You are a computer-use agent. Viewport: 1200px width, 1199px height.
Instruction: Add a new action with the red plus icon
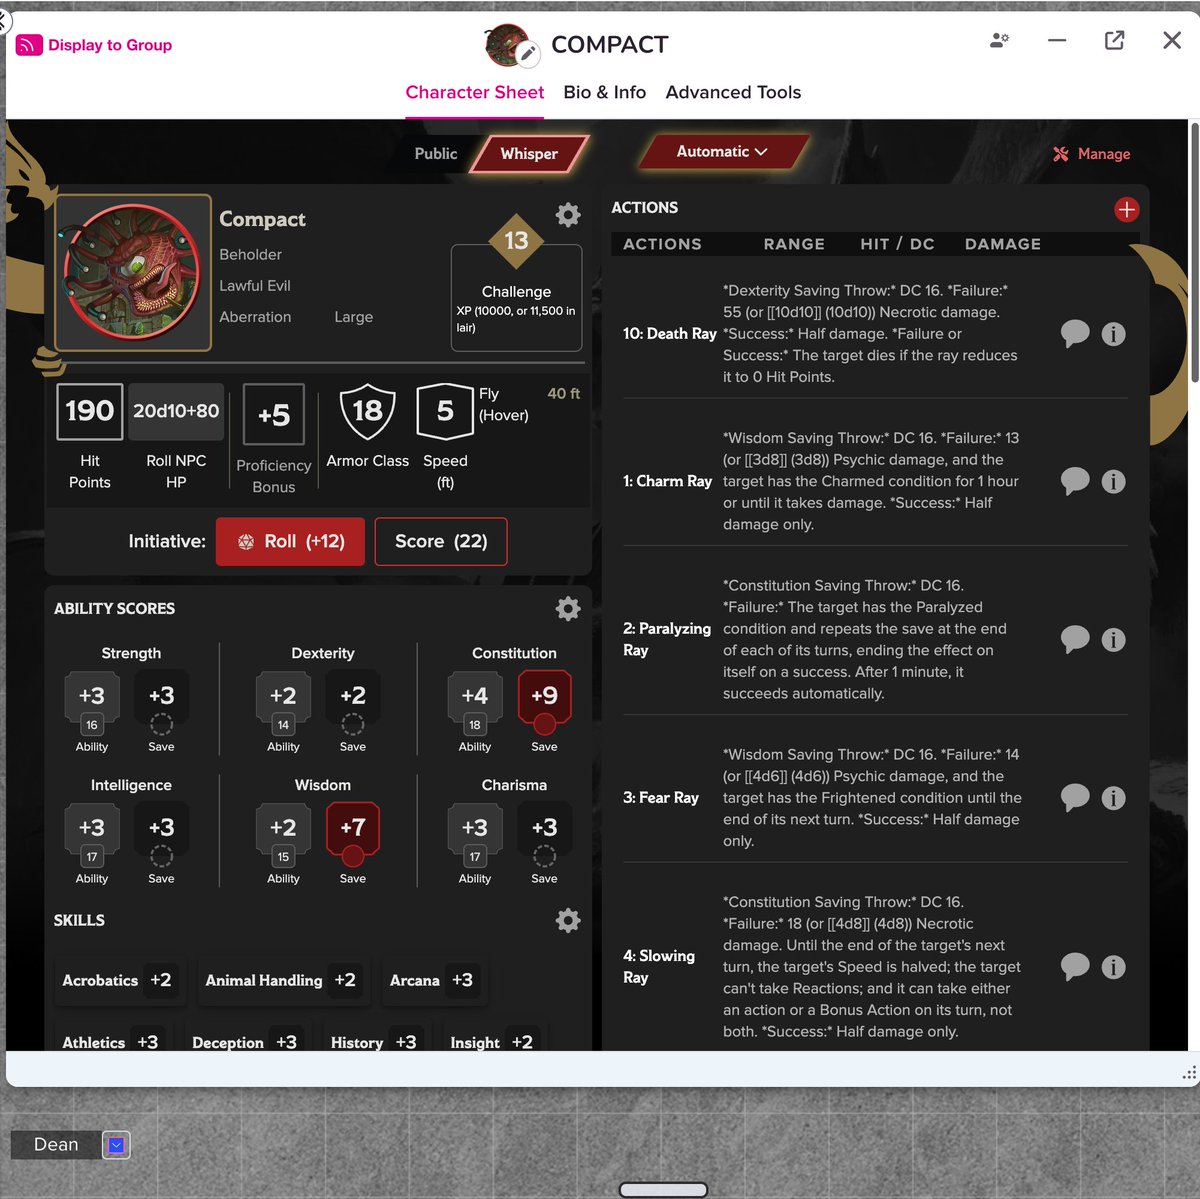[x=1126, y=210]
